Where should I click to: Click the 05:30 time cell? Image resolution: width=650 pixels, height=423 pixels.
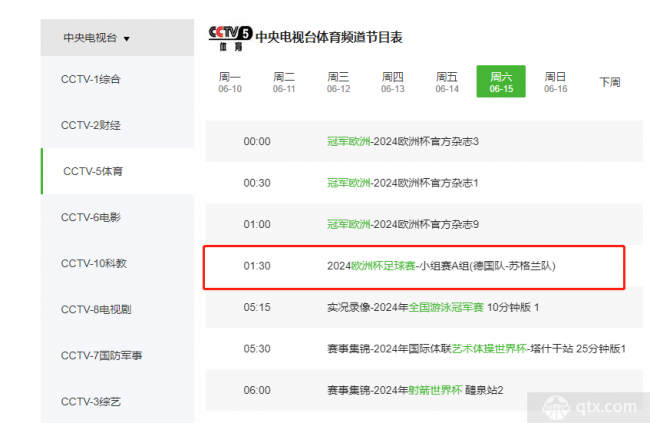(257, 349)
